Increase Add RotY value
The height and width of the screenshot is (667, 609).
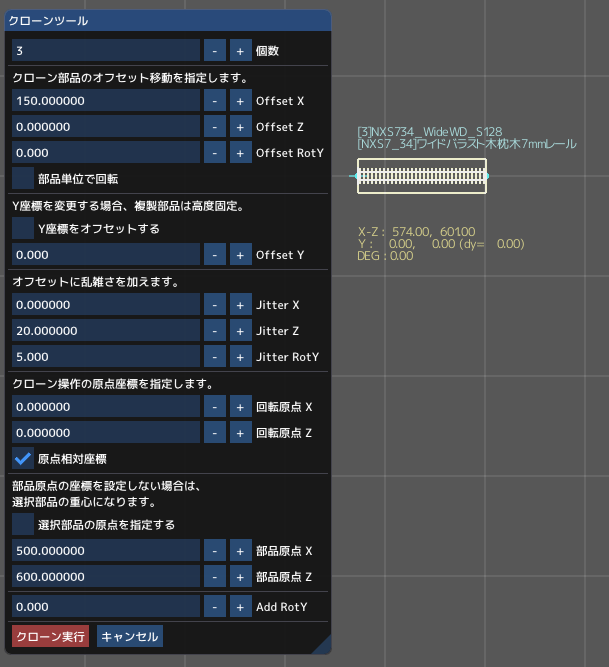point(241,607)
